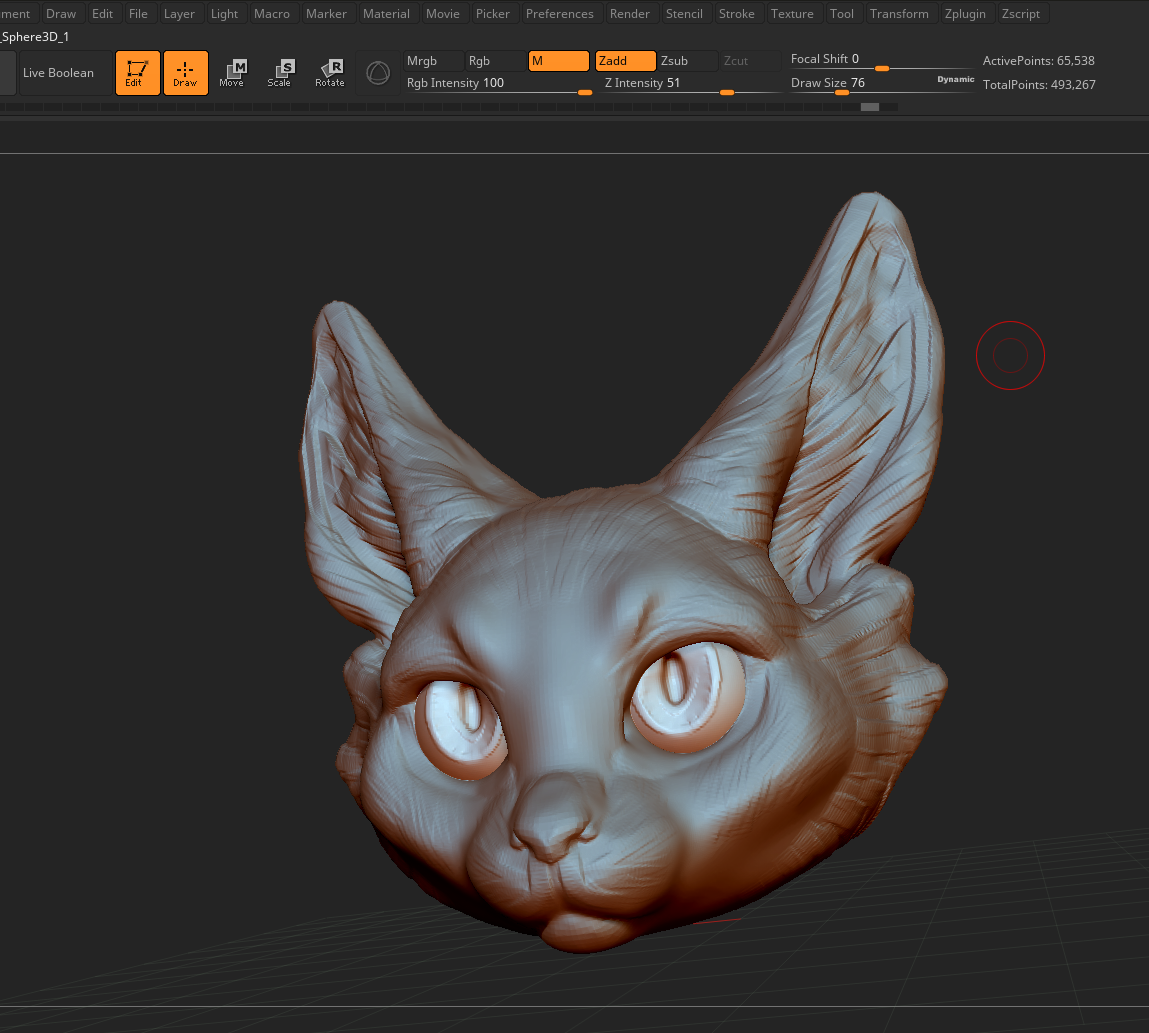Activate the Edit mode icon
The height and width of the screenshot is (1033, 1149).
pos(137,73)
